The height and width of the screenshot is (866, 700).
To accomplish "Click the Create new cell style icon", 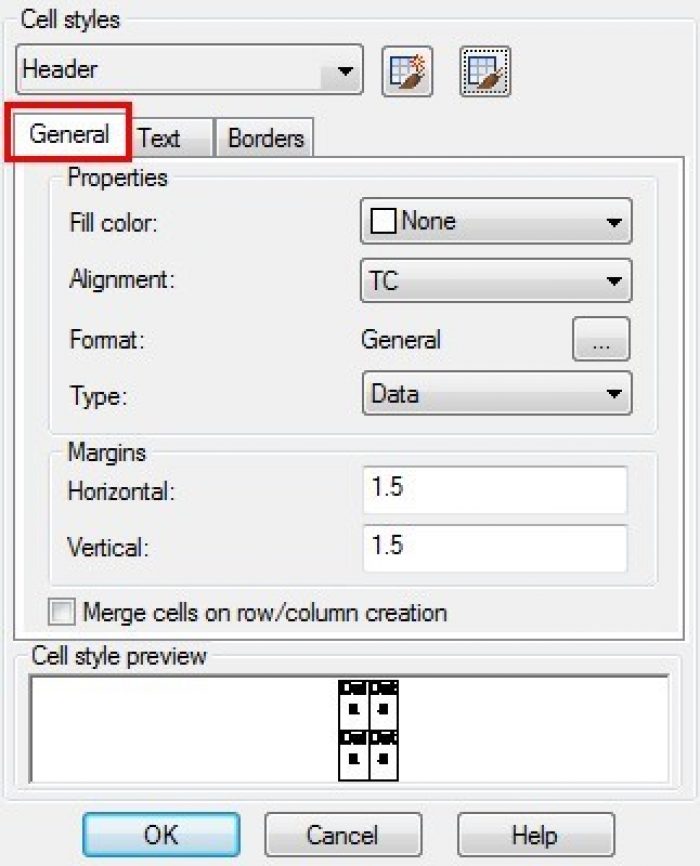I will tap(407, 72).
